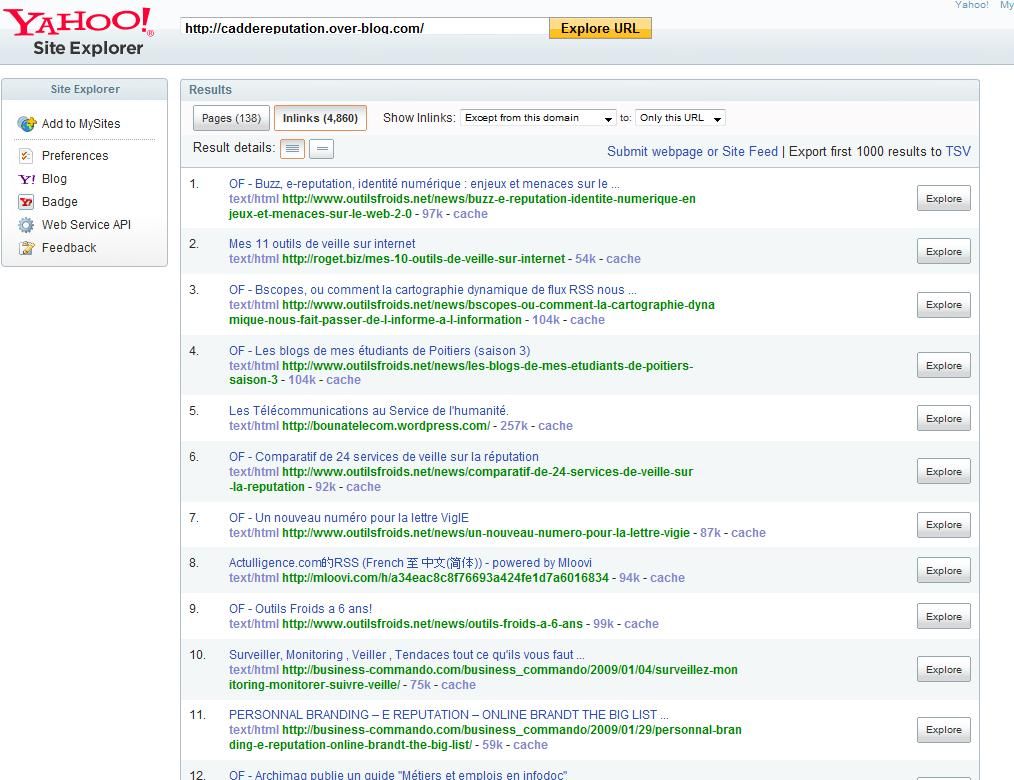1014x780 pixels.
Task: Open 'Comparatif de 24 services' title
Action: click(383, 457)
